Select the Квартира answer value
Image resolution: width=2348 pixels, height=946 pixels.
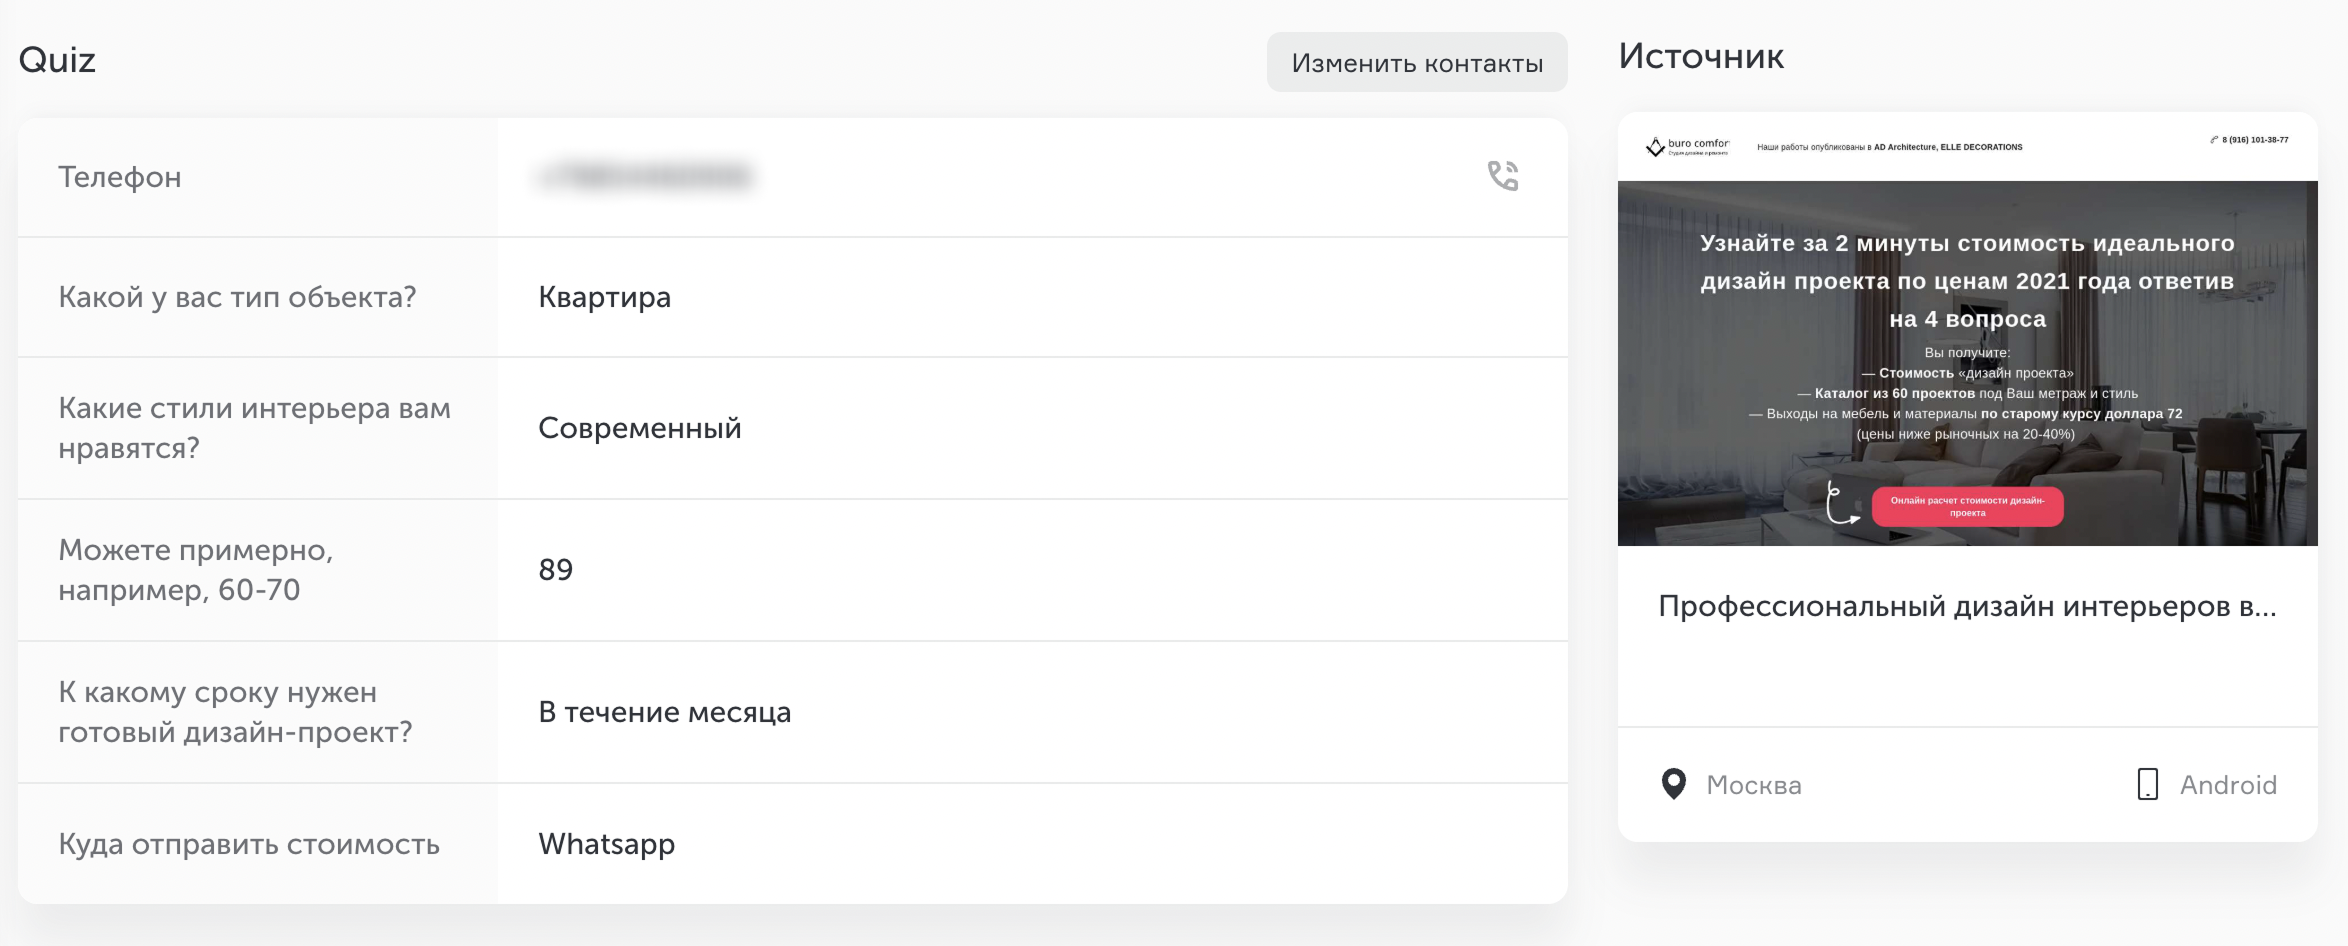[604, 297]
